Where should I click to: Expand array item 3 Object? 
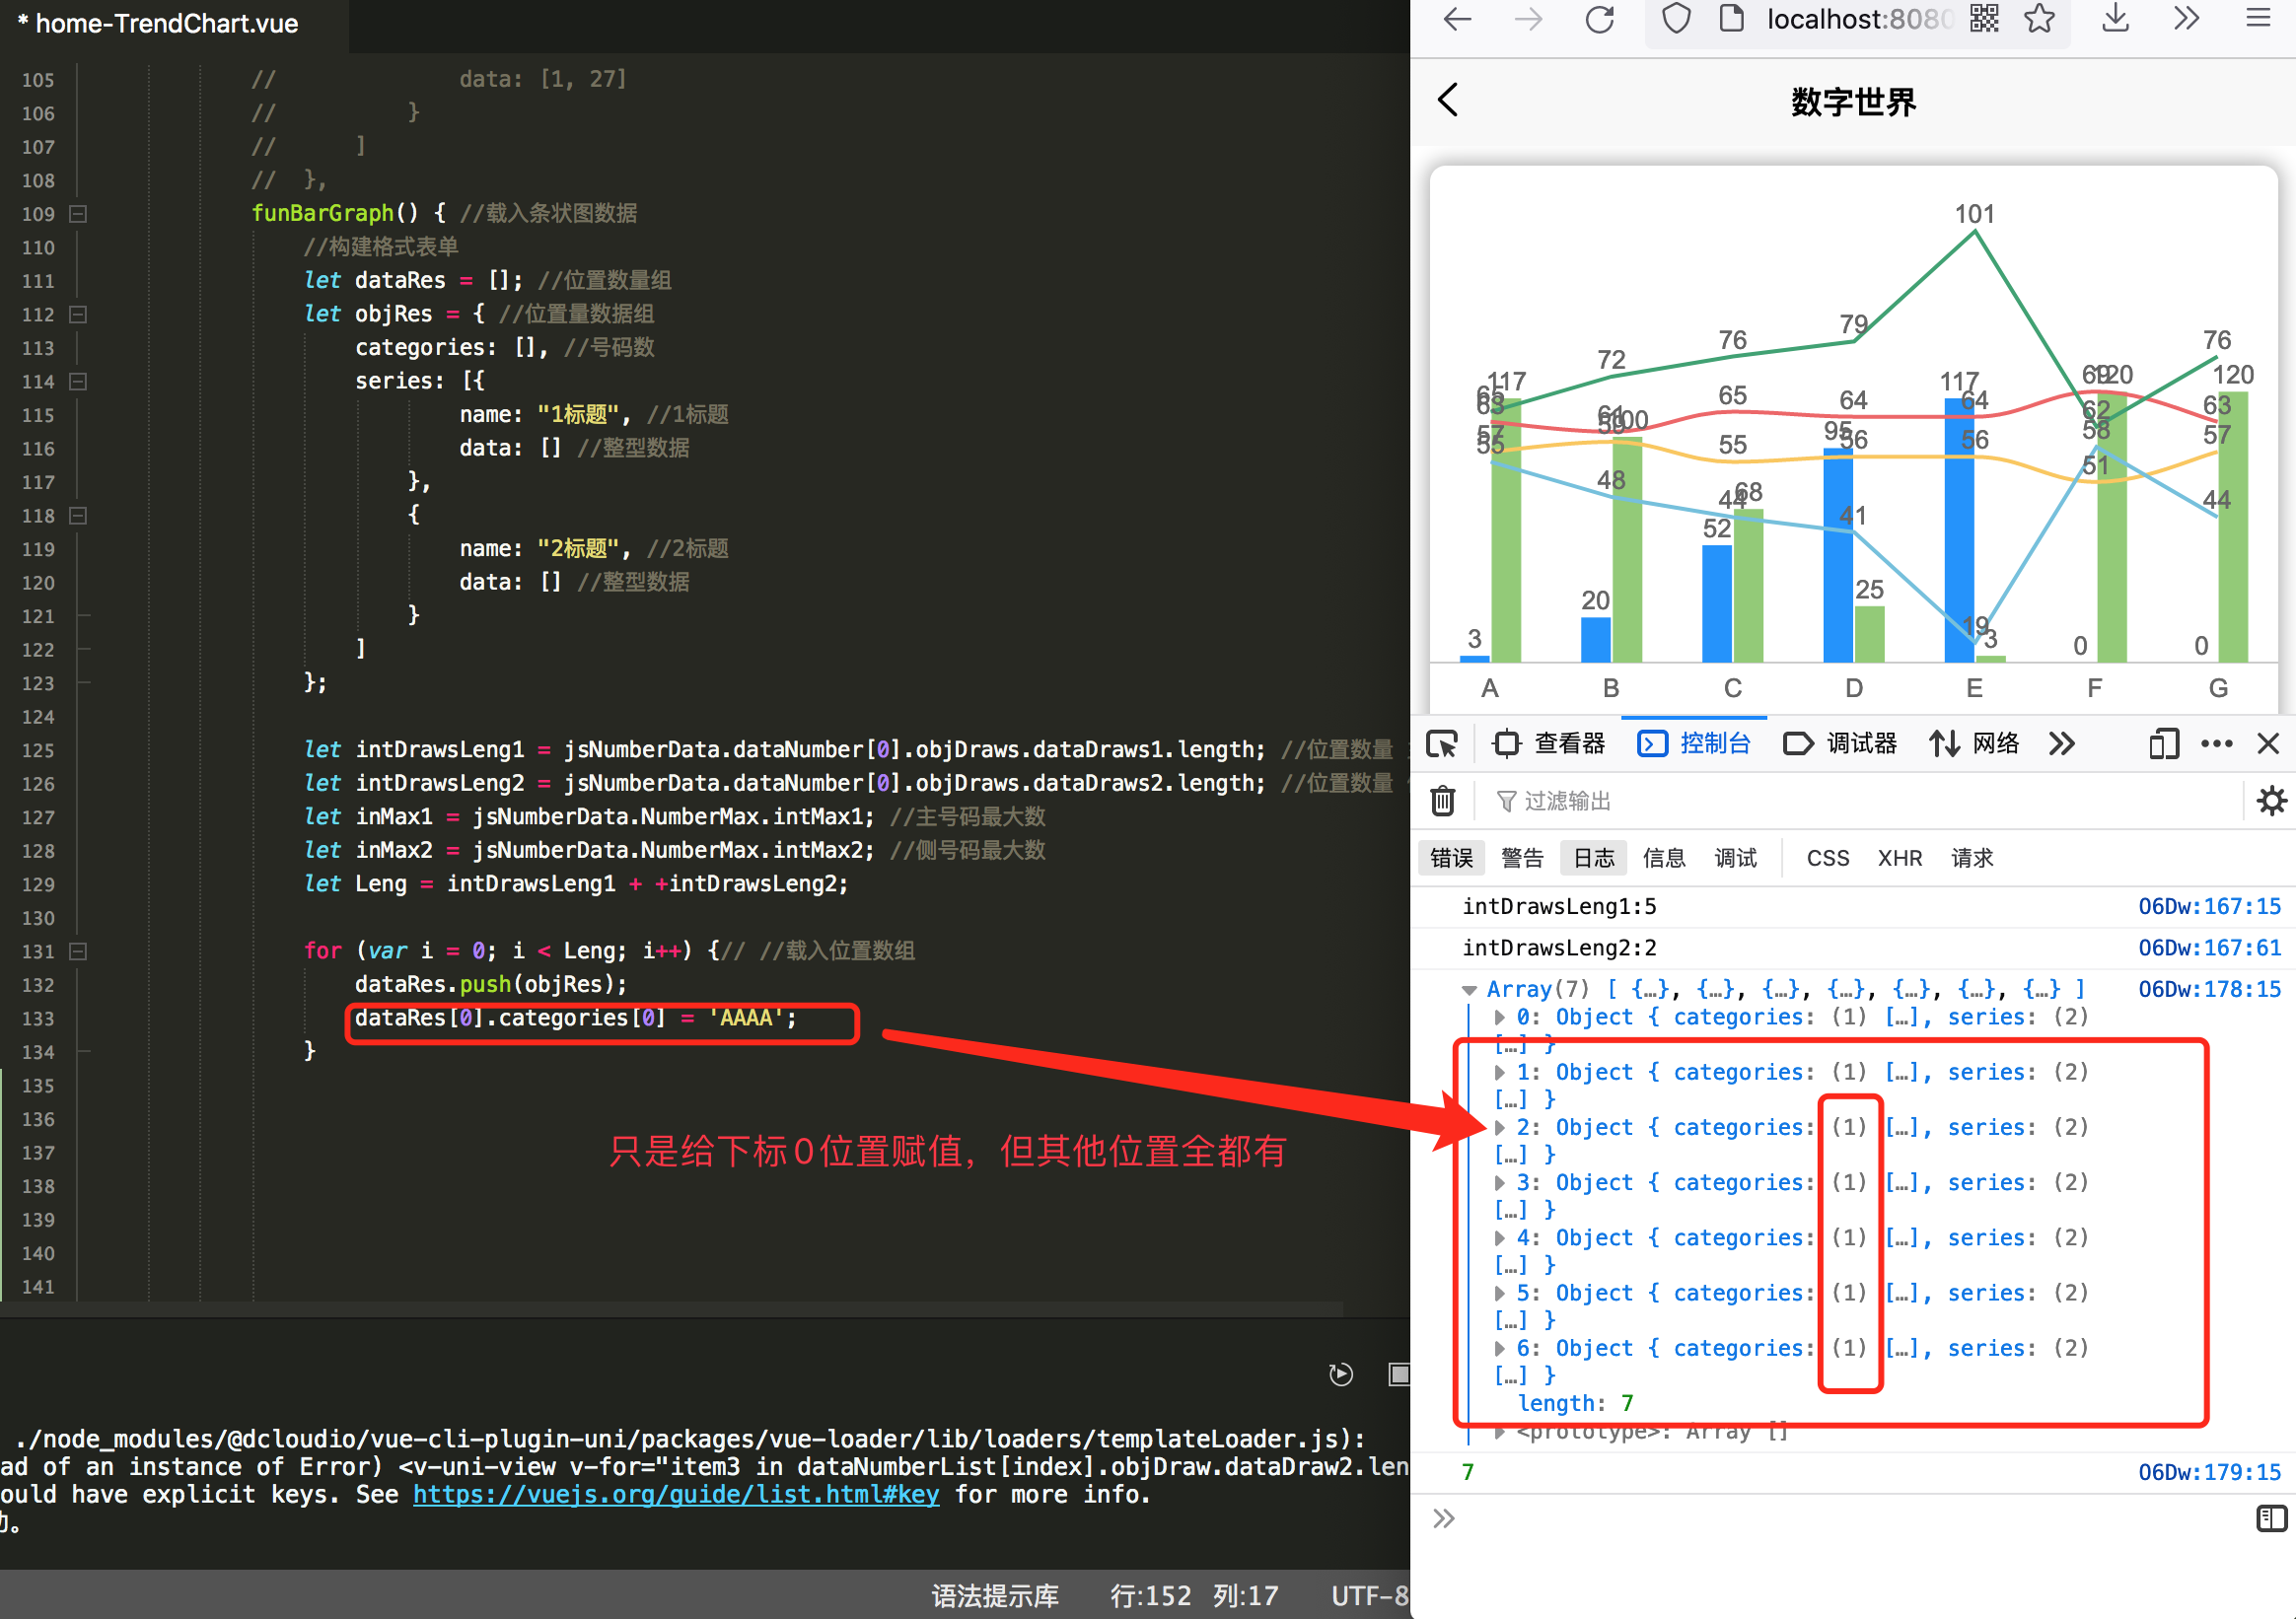point(1500,1182)
